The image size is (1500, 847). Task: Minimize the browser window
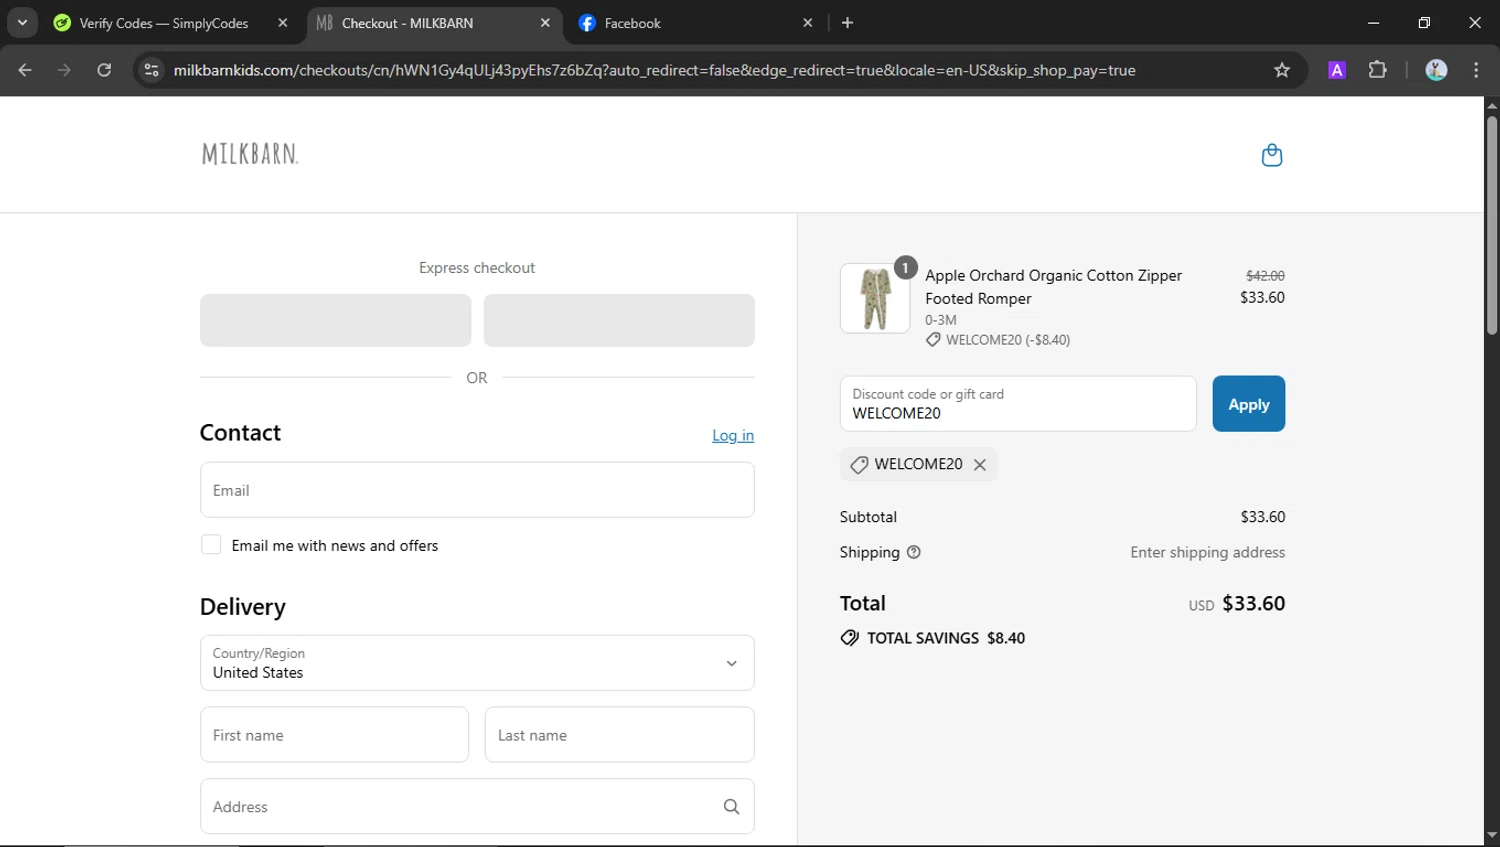[x=1373, y=22]
